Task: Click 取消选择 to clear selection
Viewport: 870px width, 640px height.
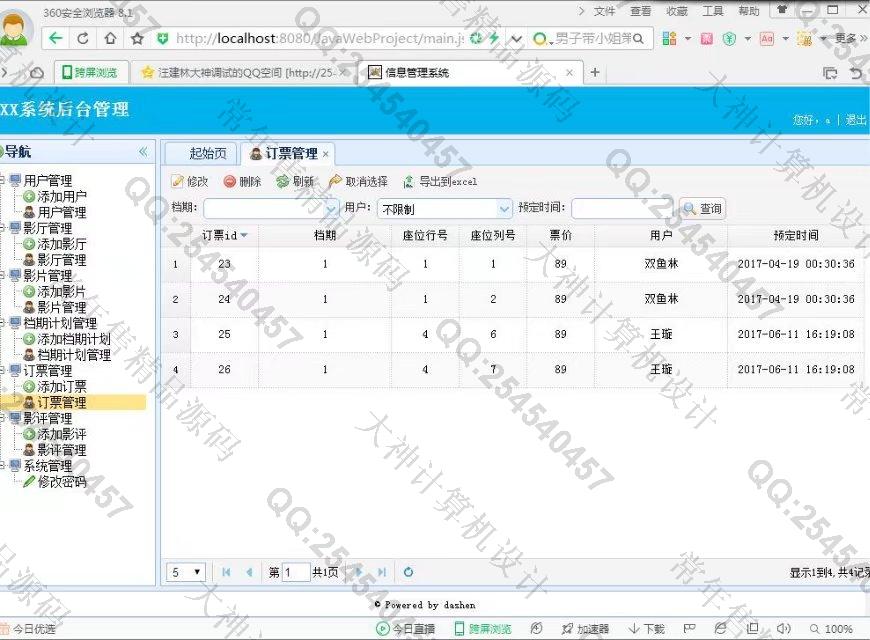Action: pos(358,182)
